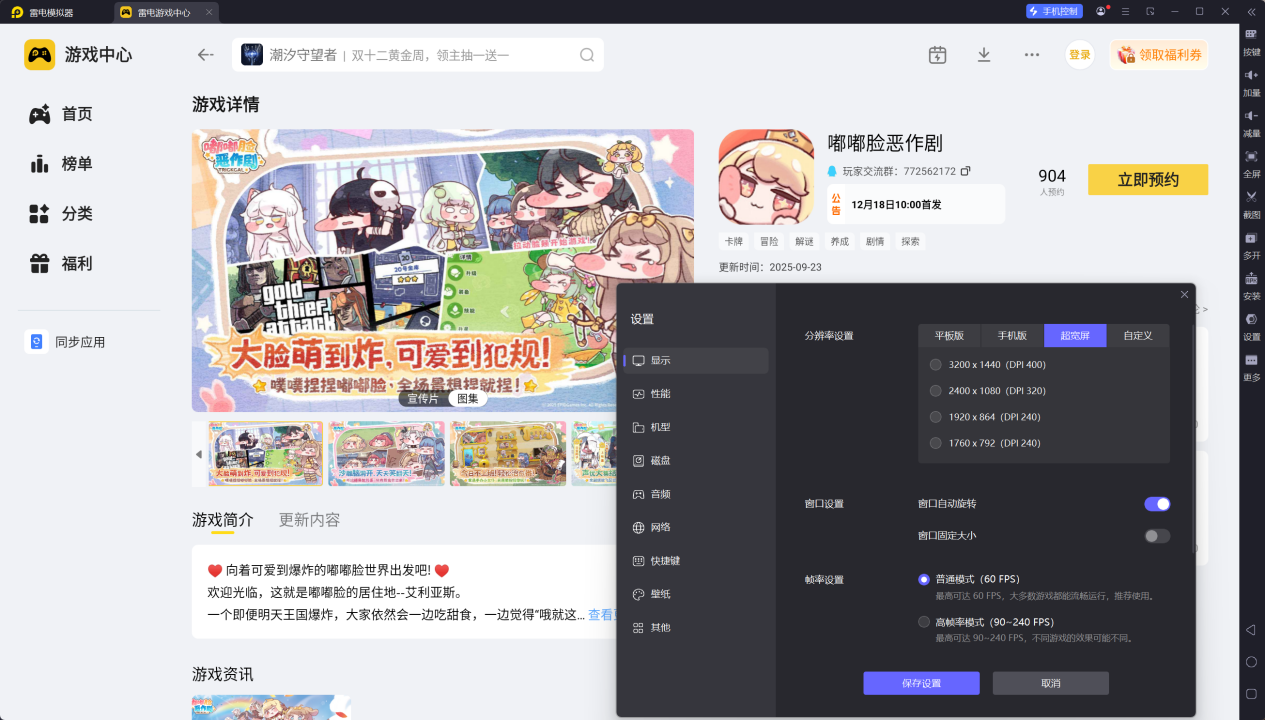
Task: Click the three-dot more options icon
Action: pyautogui.click(x=1032, y=55)
